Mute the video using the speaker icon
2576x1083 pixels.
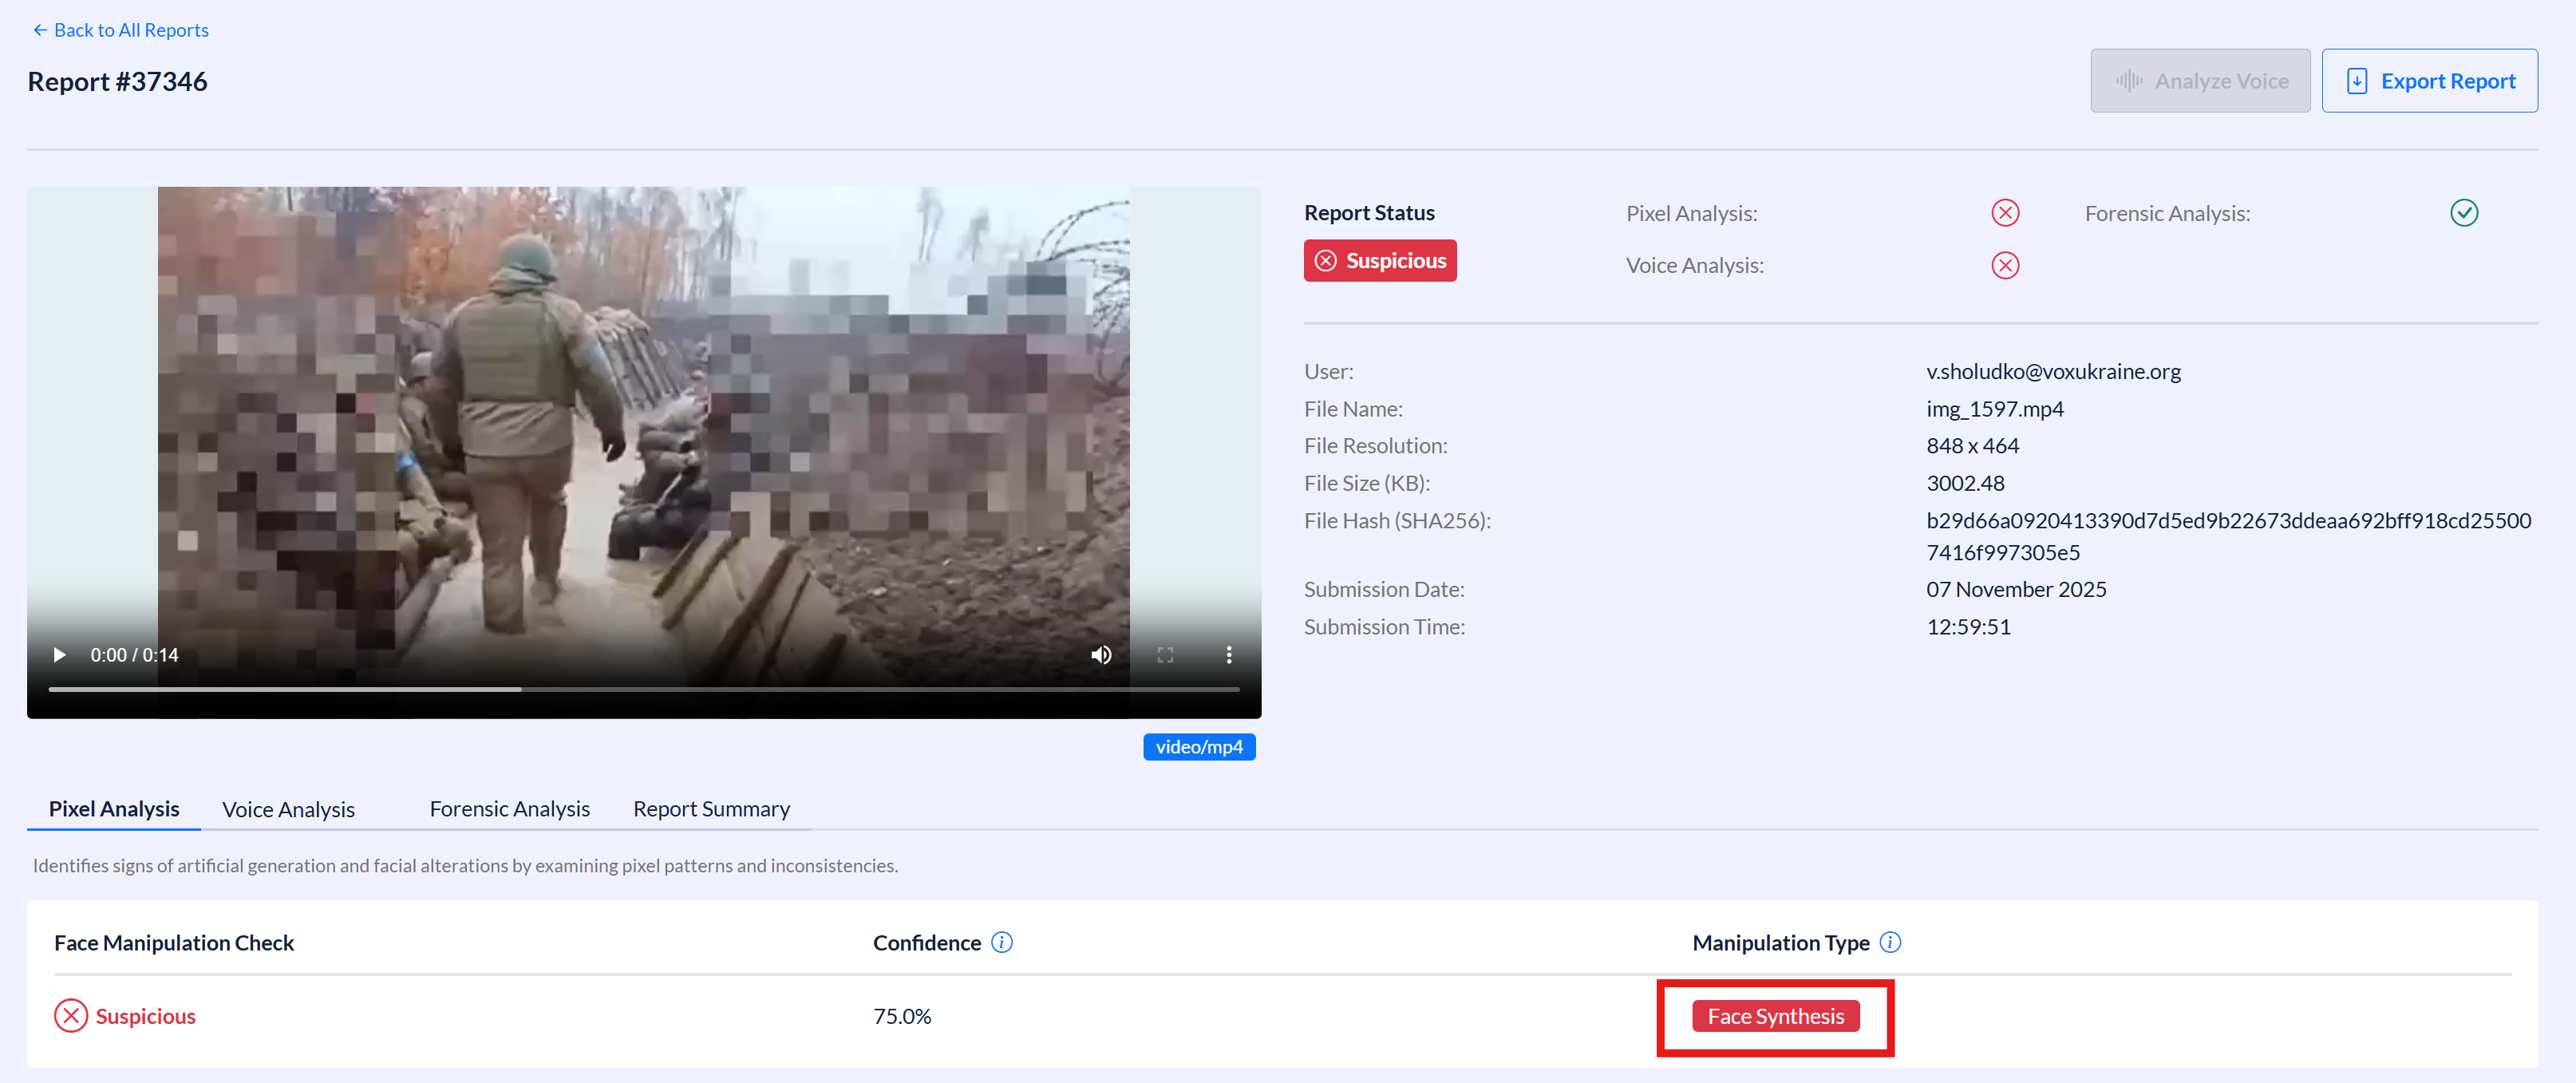tap(1101, 655)
